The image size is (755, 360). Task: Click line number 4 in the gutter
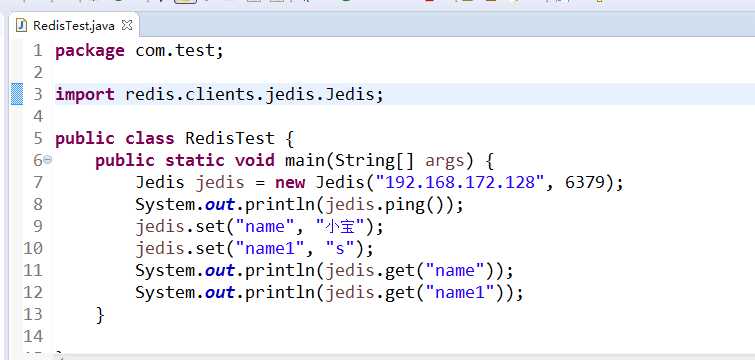[38, 116]
